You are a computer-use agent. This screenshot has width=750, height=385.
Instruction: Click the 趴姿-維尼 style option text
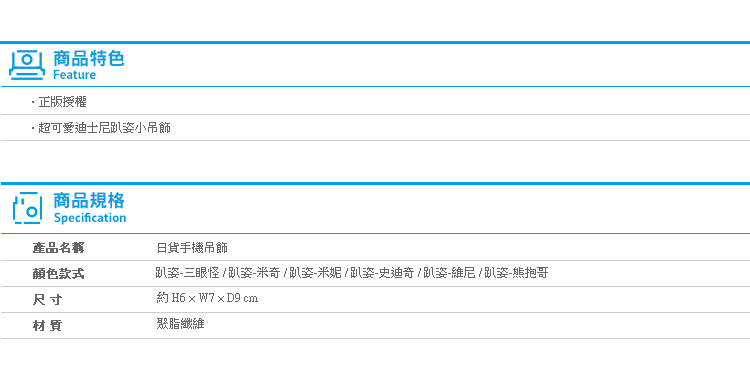(x=449, y=273)
